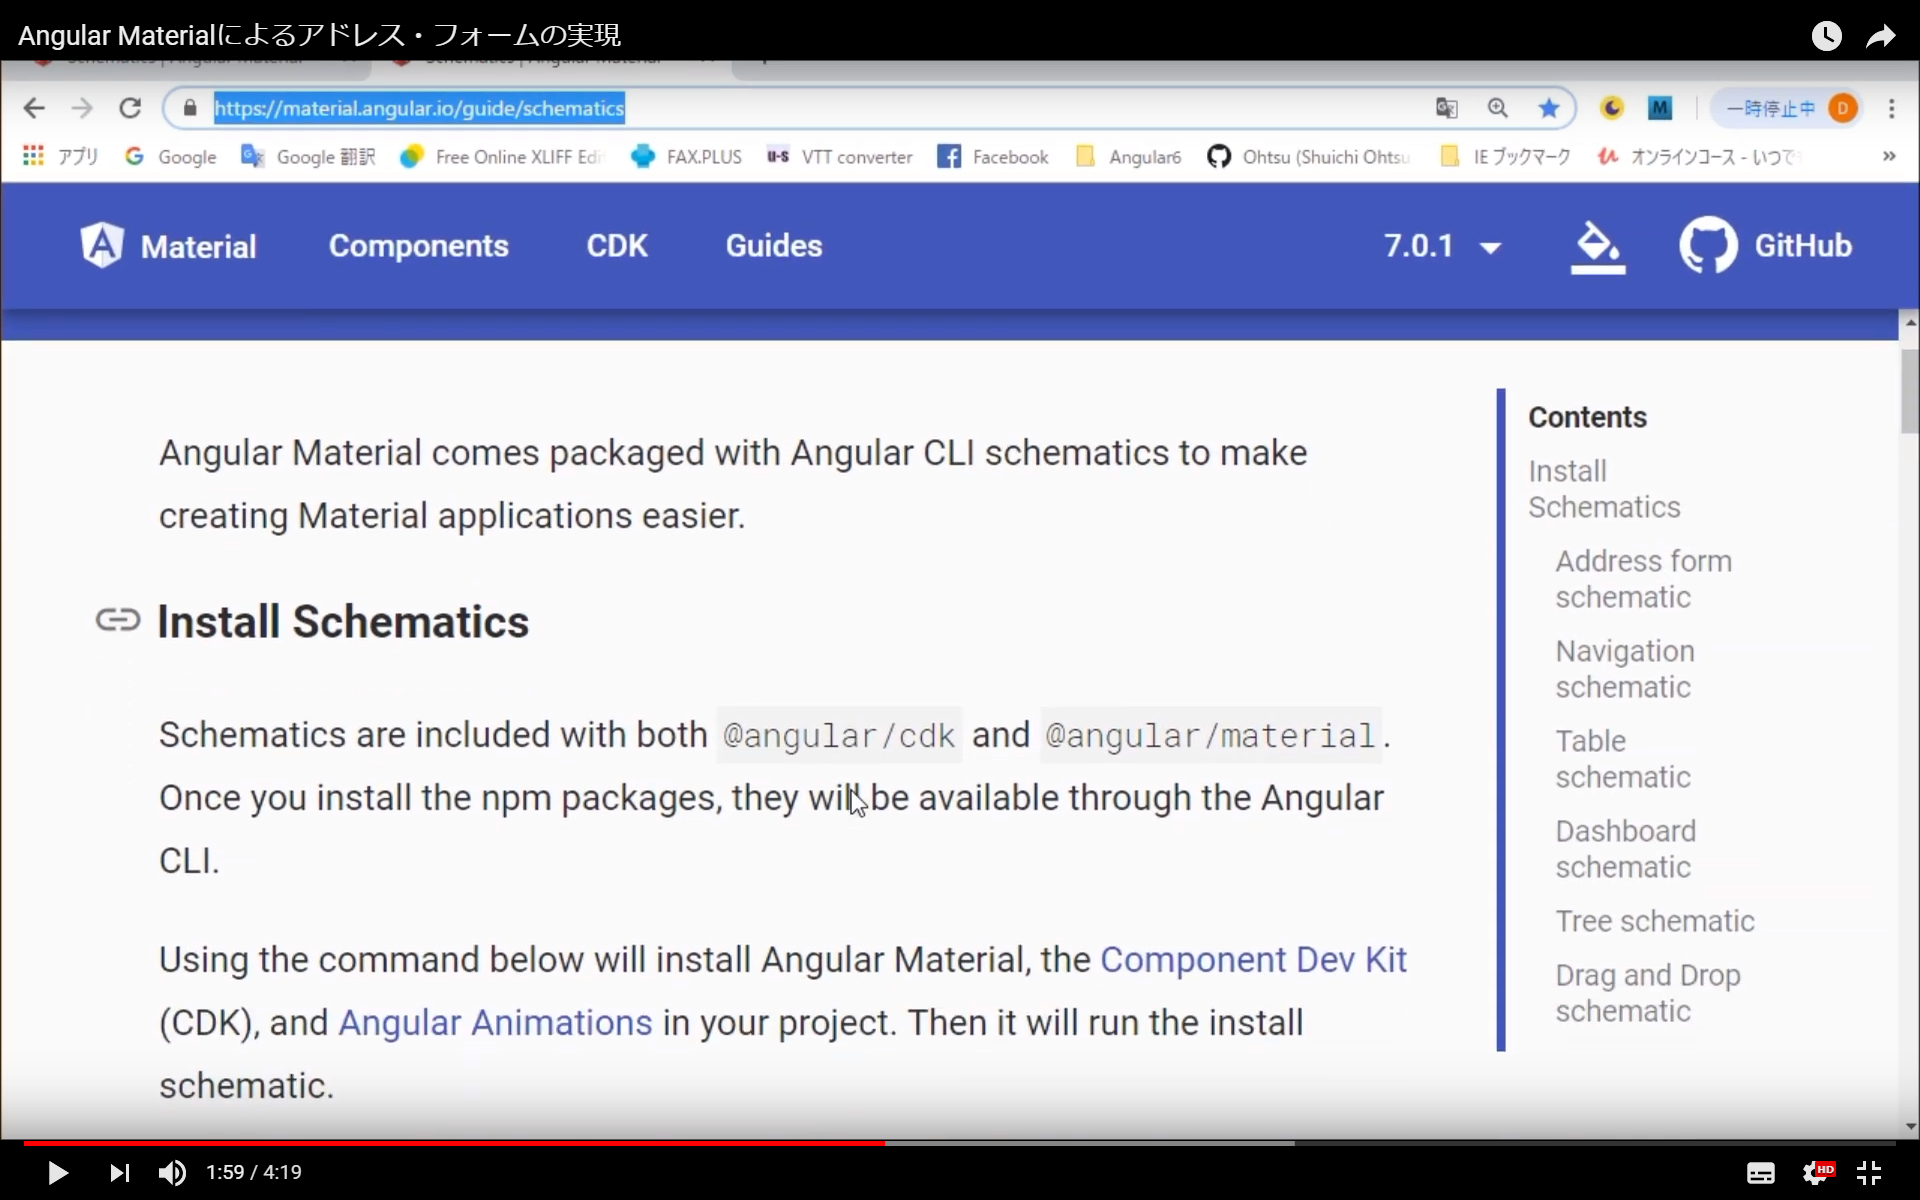Open CDK in navbar
Viewport: 1920px width, 1200px height.
(617, 246)
